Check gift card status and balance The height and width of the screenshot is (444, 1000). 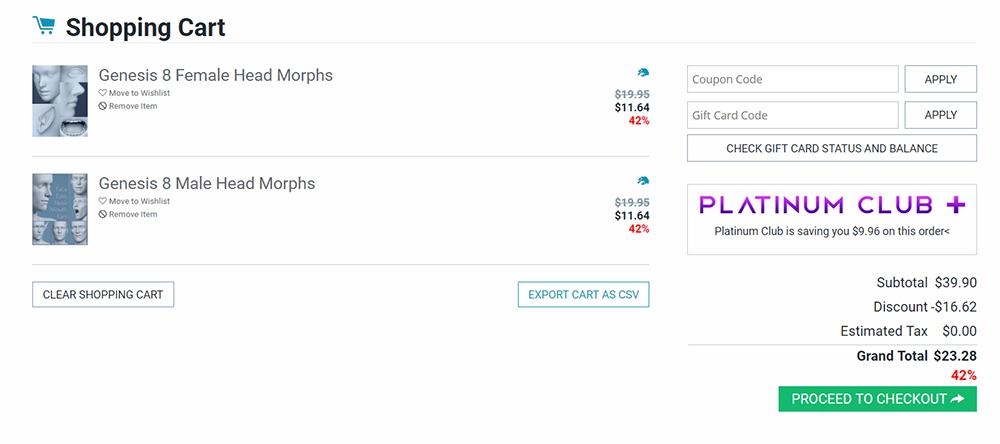pos(831,148)
